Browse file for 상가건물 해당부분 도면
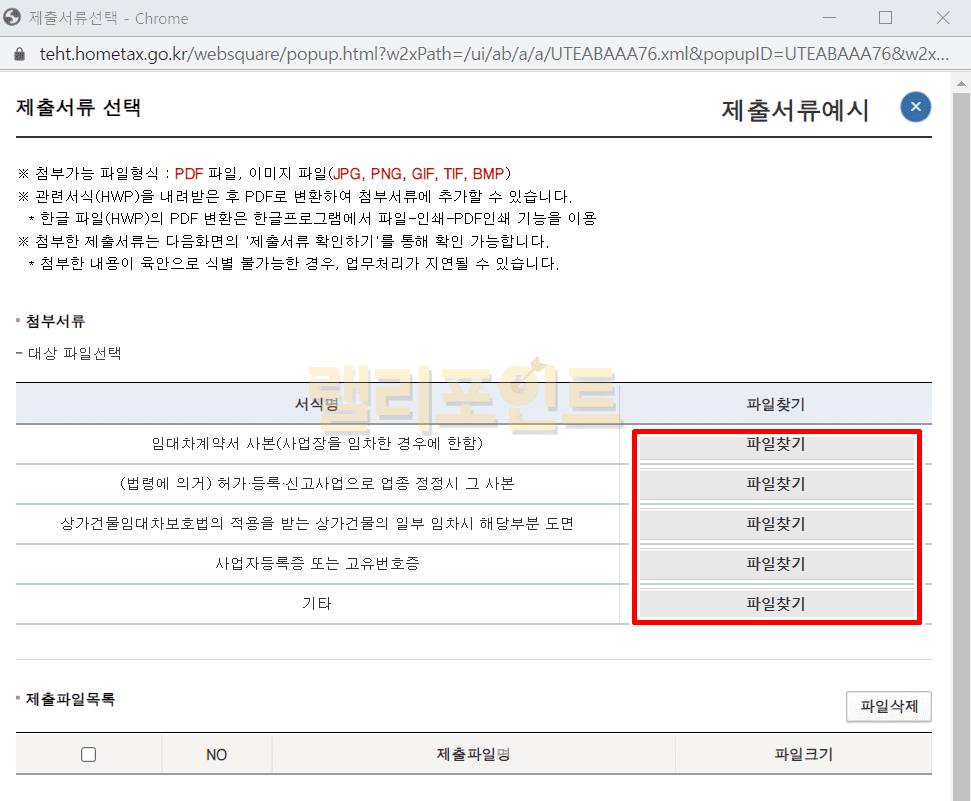 (x=776, y=525)
